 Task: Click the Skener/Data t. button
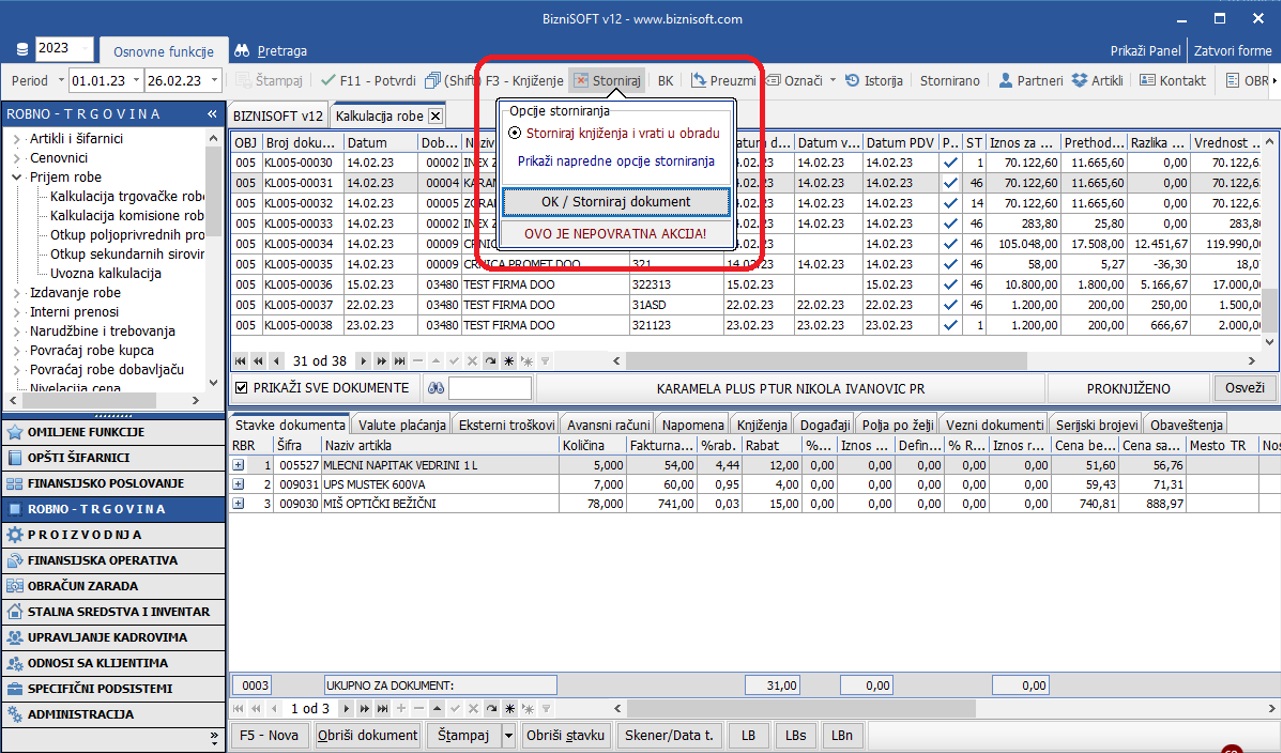click(669, 736)
